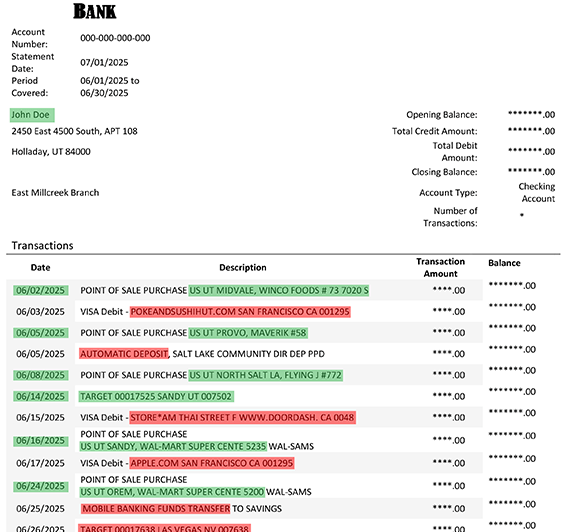The width and height of the screenshot is (565, 532).
Task: Click the Total Credit Amount label
Action: [x=435, y=131]
